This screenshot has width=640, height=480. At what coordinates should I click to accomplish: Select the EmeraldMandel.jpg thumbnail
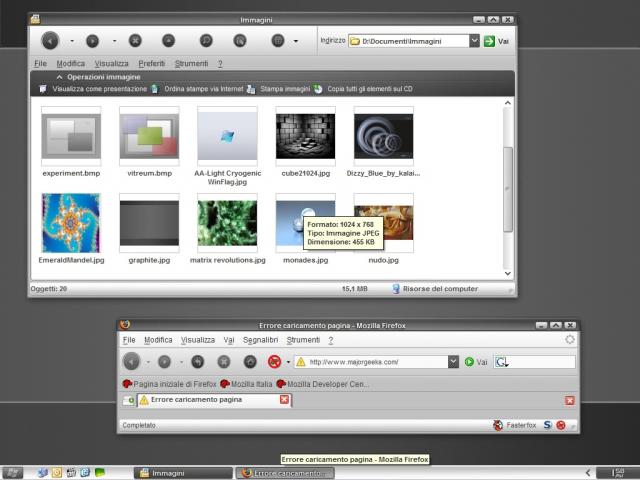[71, 223]
